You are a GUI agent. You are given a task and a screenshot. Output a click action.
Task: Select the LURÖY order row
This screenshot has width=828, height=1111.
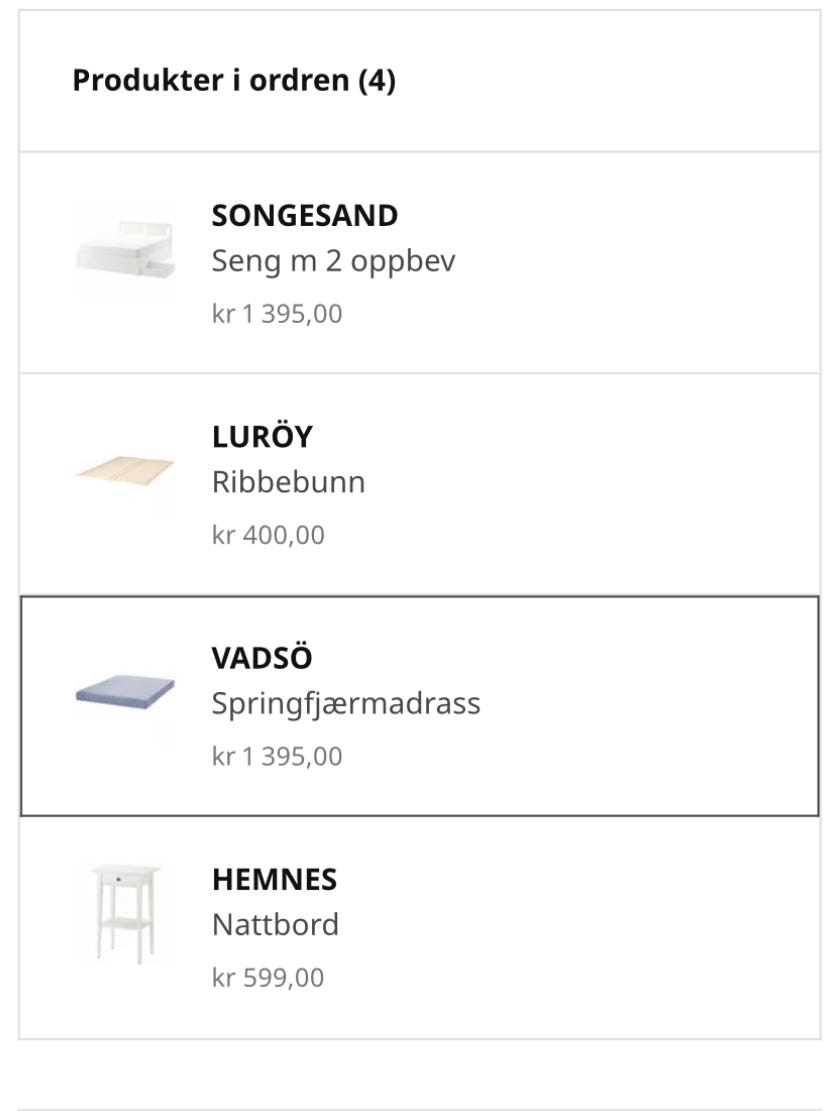pos(419,484)
